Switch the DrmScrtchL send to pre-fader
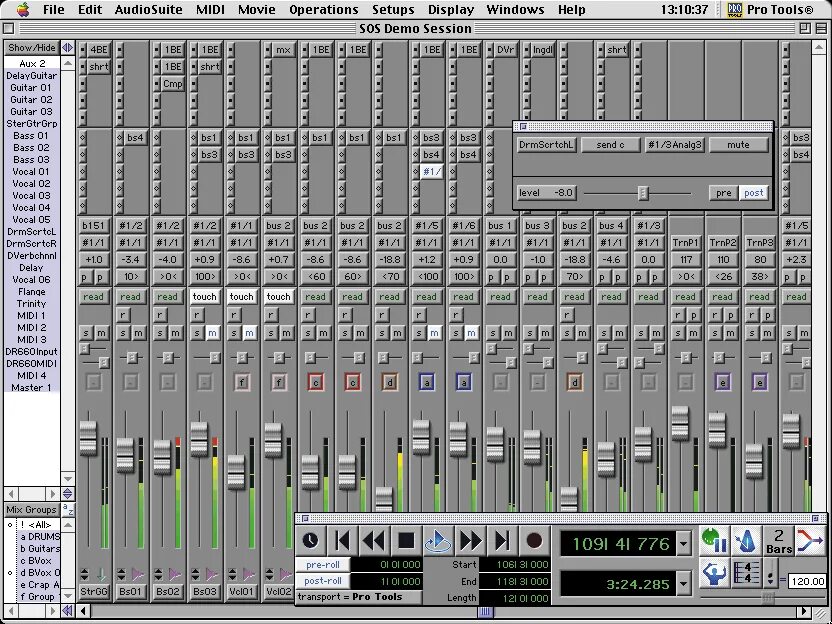Screen dimensions: 832x624 click(723, 192)
